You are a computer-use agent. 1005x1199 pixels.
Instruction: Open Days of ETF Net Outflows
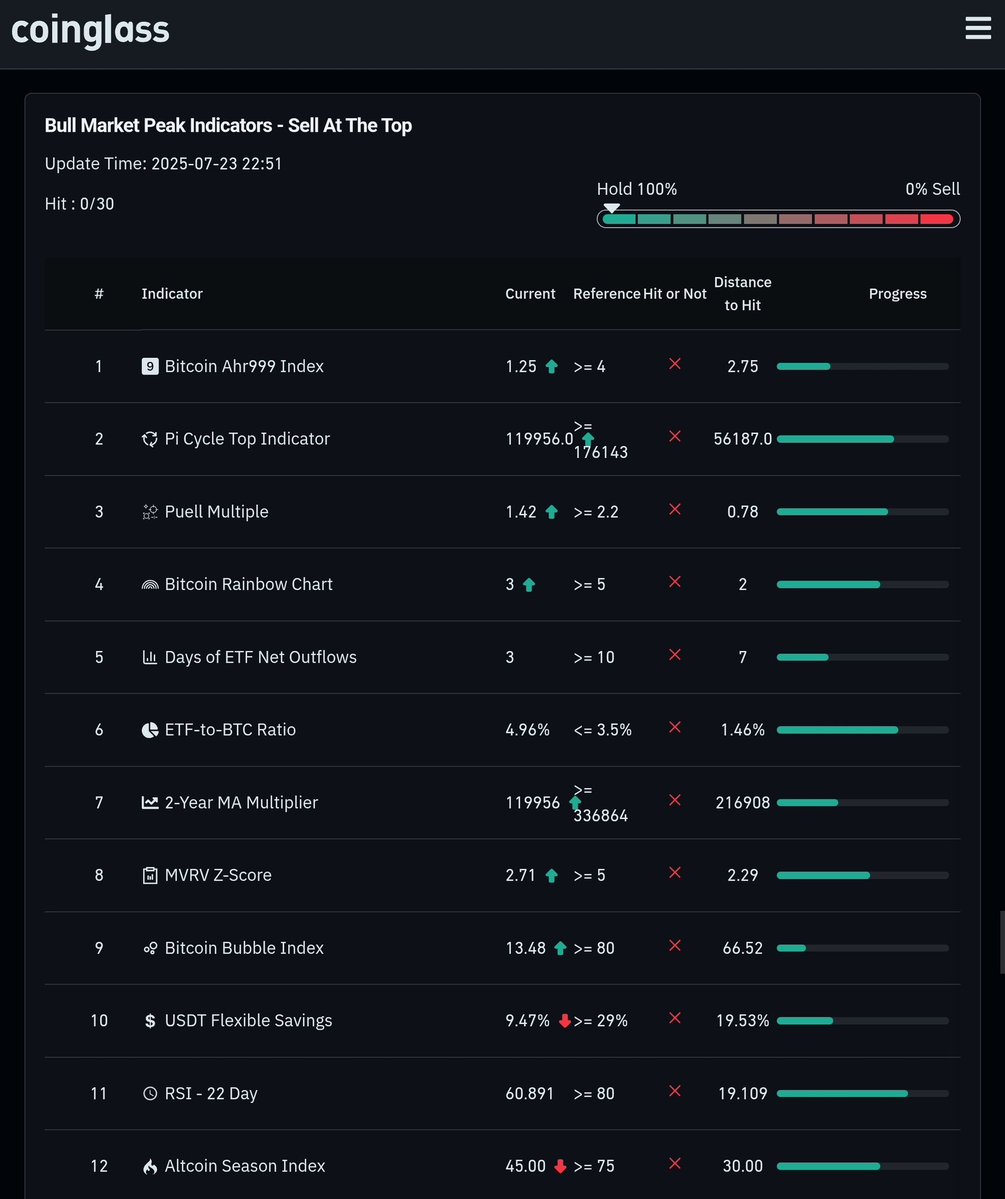tap(261, 657)
